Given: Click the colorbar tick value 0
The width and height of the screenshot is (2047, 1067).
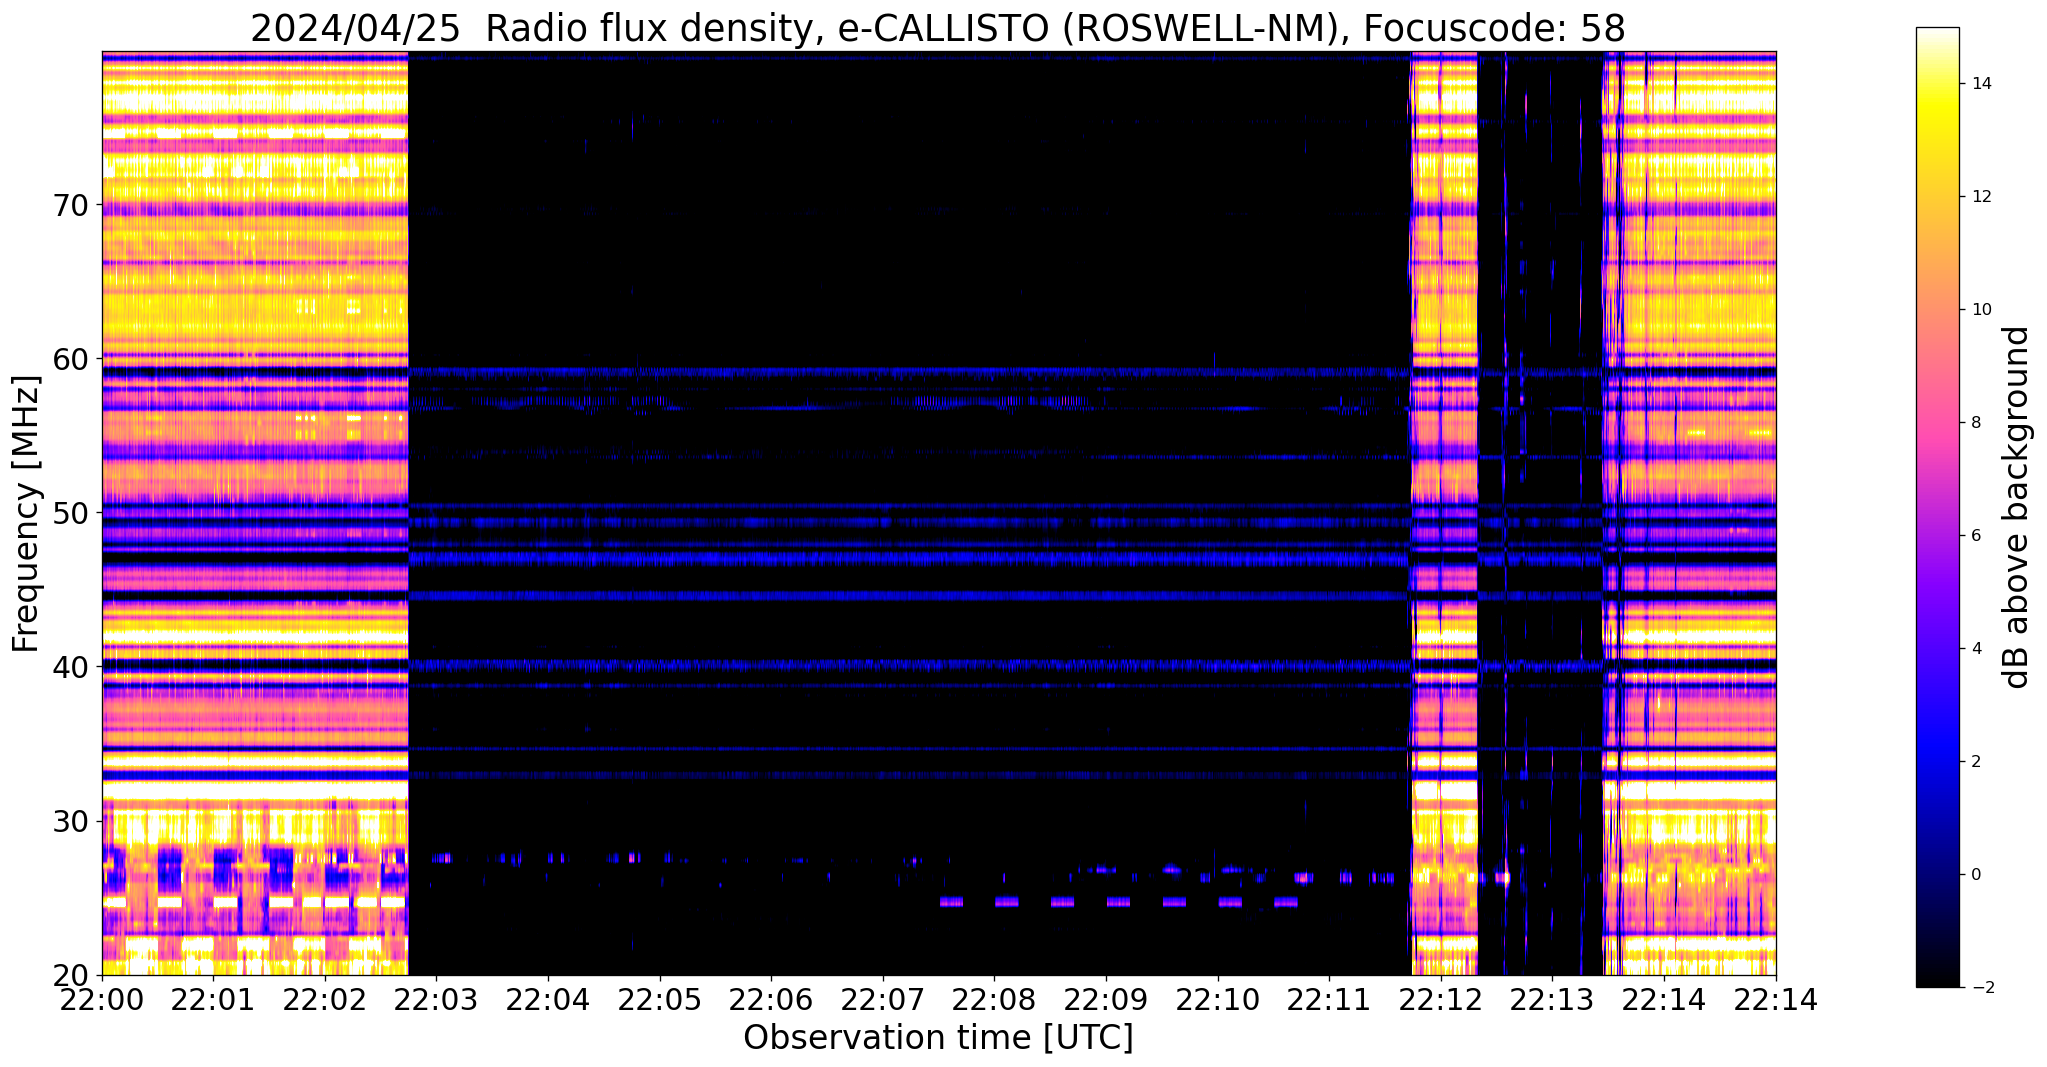Looking at the screenshot, I should [1976, 875].
